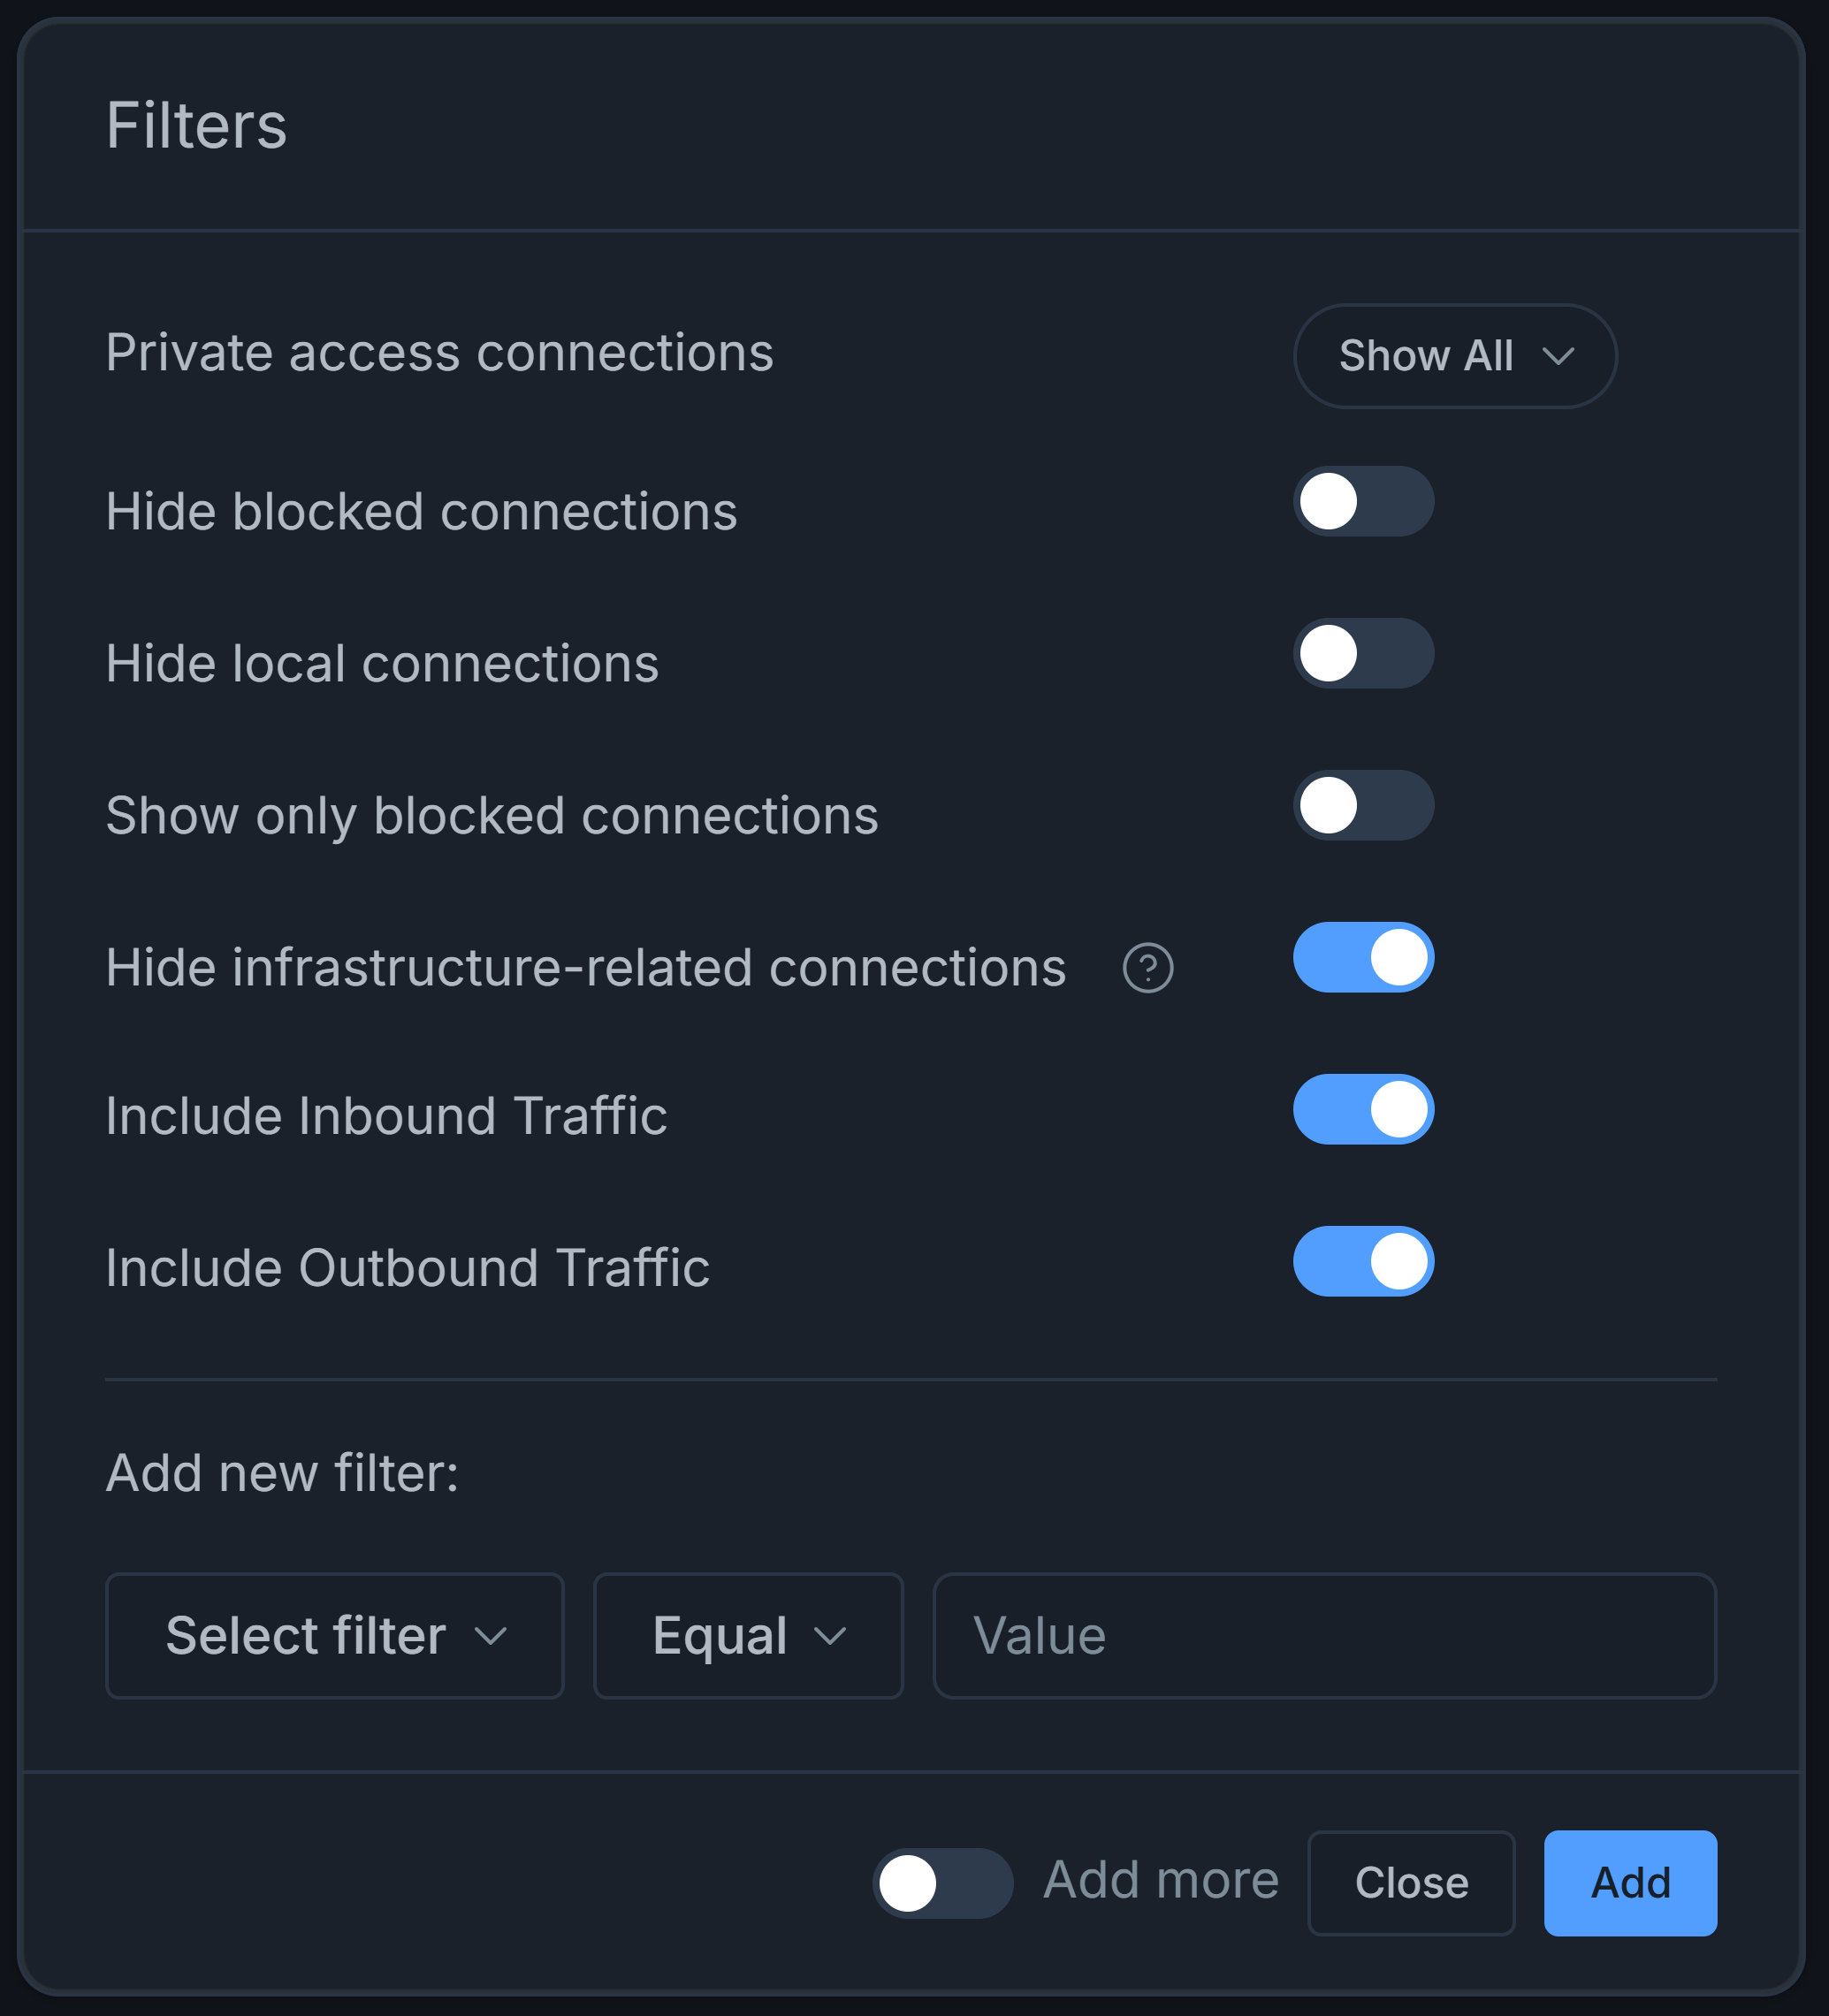Click the Select filter chevron icon
The width and height of the screenshot is (1829, 2016).
click(490, 1636)
